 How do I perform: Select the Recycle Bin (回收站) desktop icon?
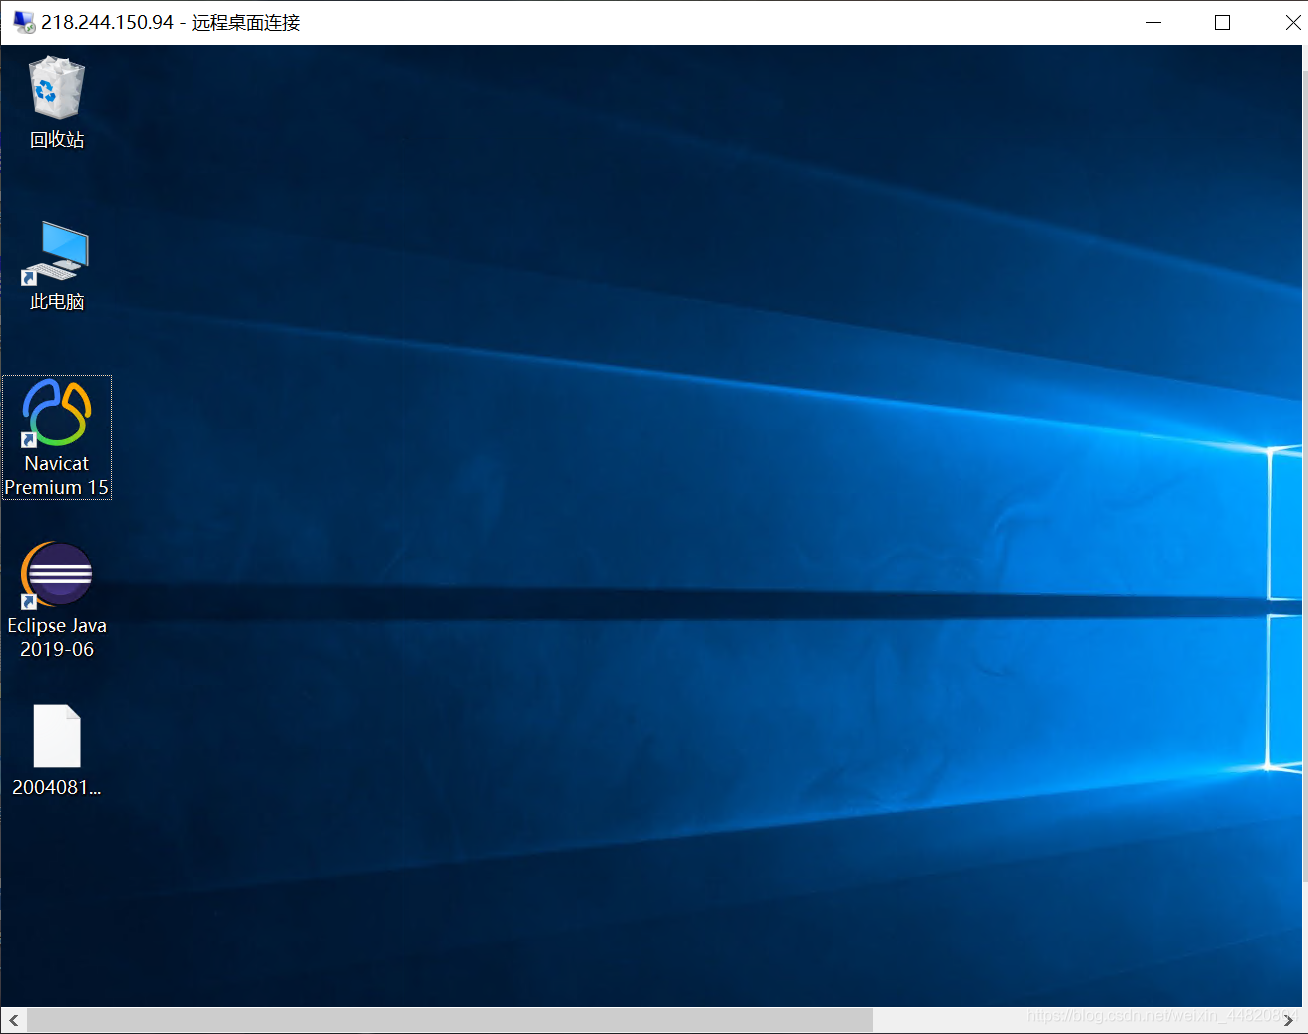click(57, 88)
